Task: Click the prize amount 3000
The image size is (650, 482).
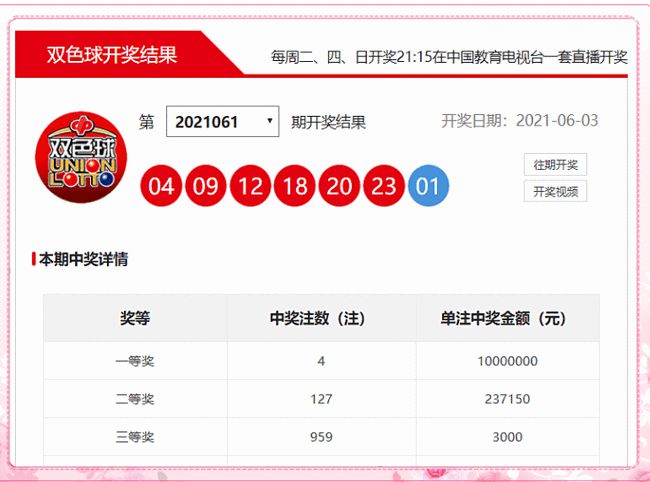Action: pos(507,437)
